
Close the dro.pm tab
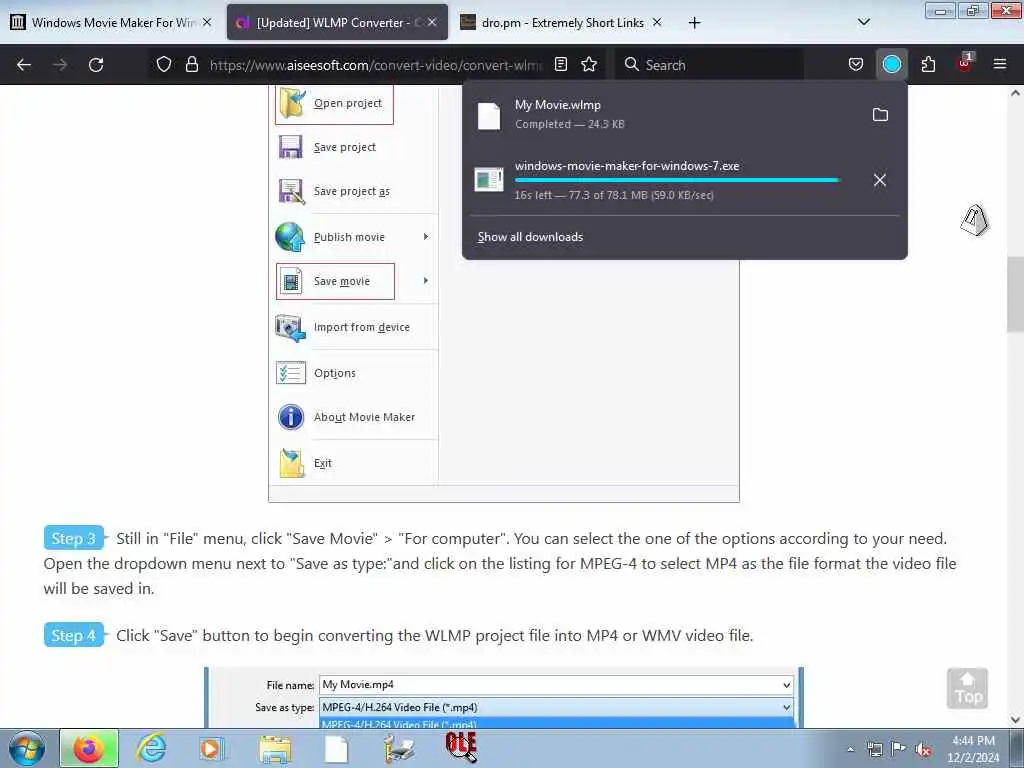(x=657, y=22)
